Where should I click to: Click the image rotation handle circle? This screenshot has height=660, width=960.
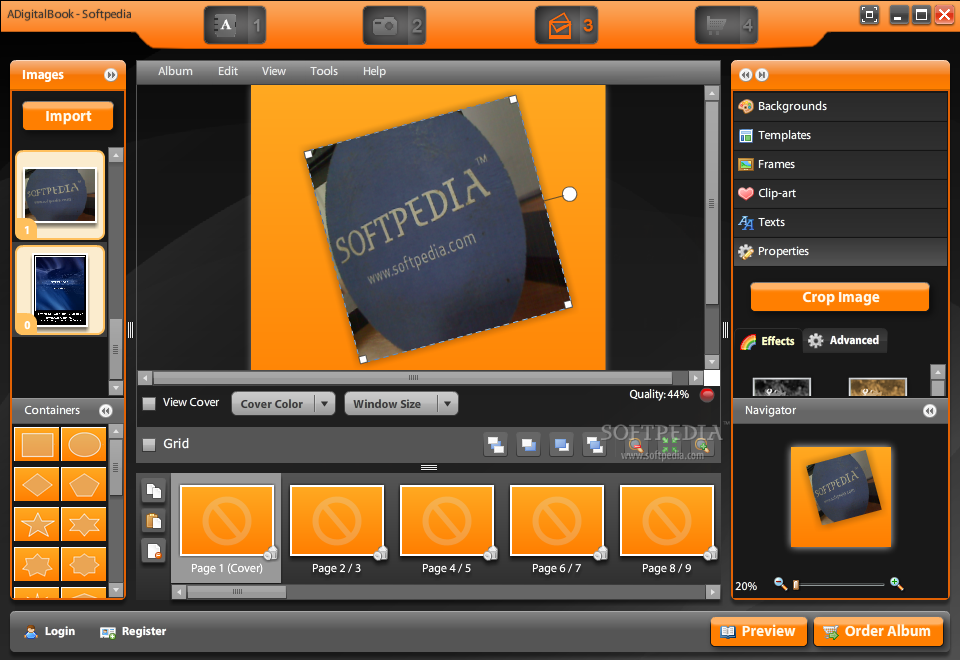click(x=569, y=194)
